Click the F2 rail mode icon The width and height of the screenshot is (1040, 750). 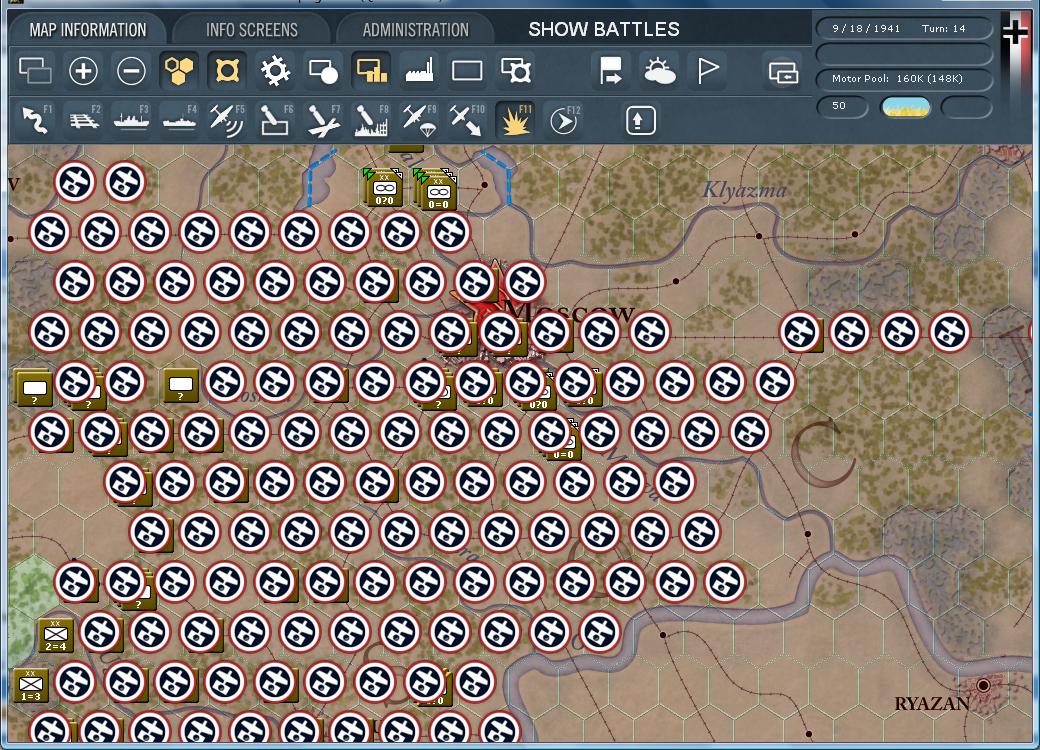pos(82,119)
